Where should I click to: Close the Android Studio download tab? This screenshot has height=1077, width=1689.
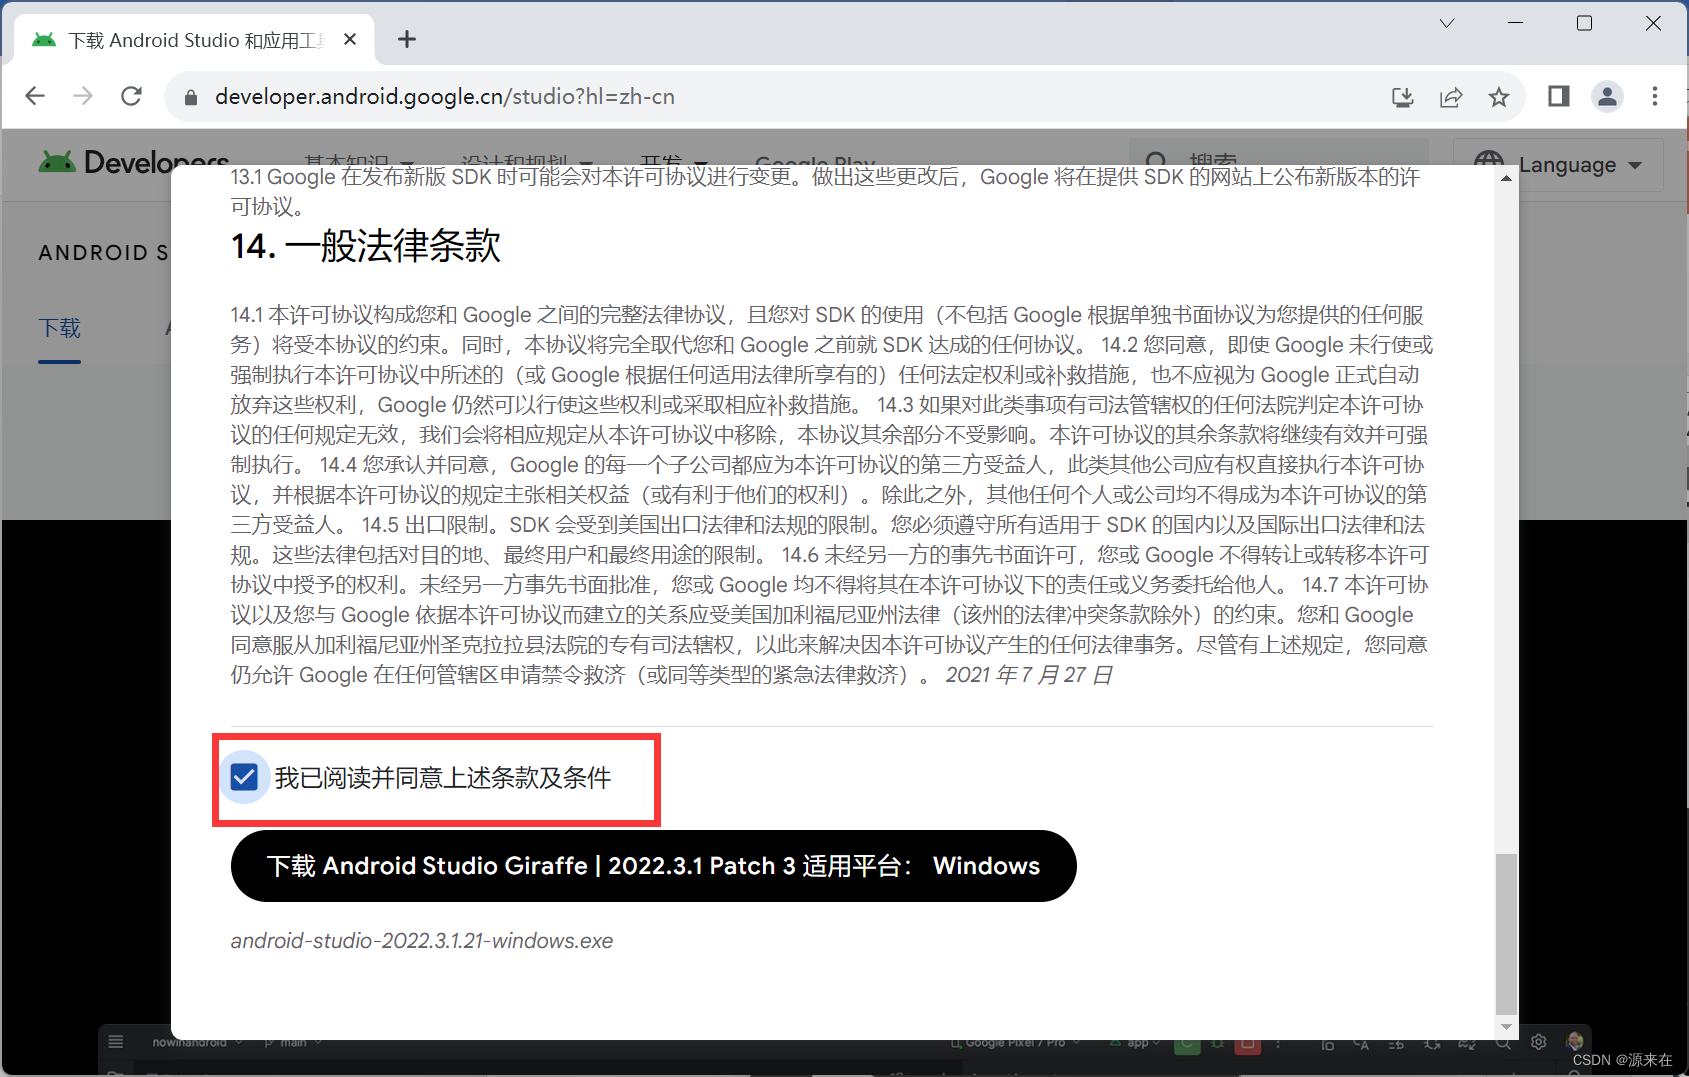(350, 39)
